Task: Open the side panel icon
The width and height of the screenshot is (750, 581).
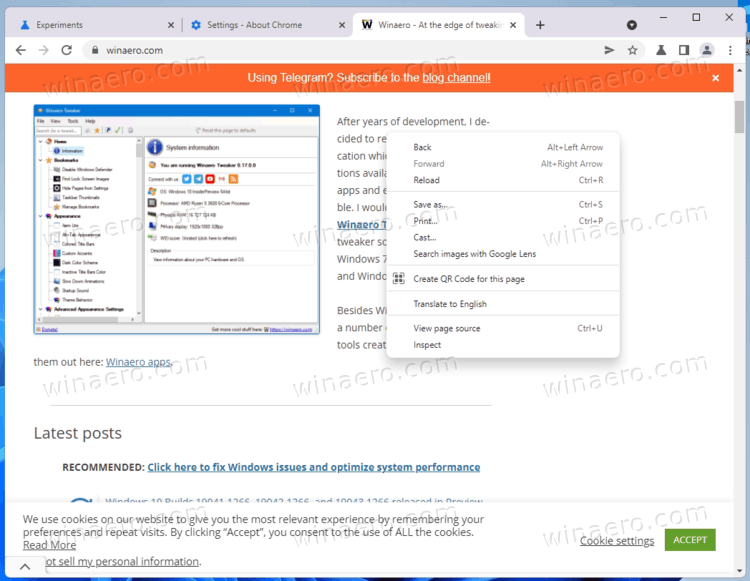Action: coord(684,50)
